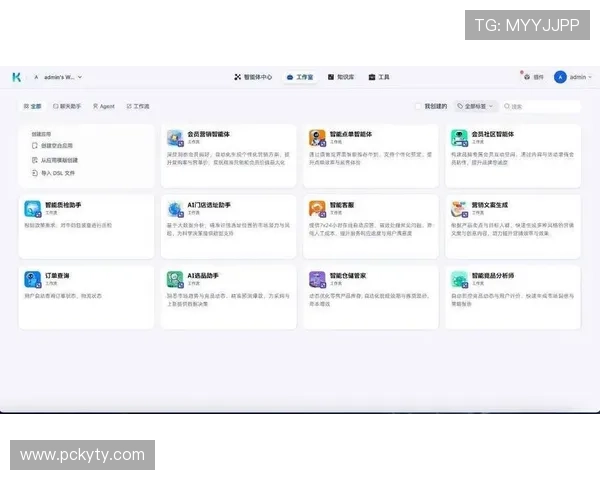The height and width of the screenshot is (480, 600).
Task: Open the 会员社区智能体 app icon
Action: coord(459,138)
